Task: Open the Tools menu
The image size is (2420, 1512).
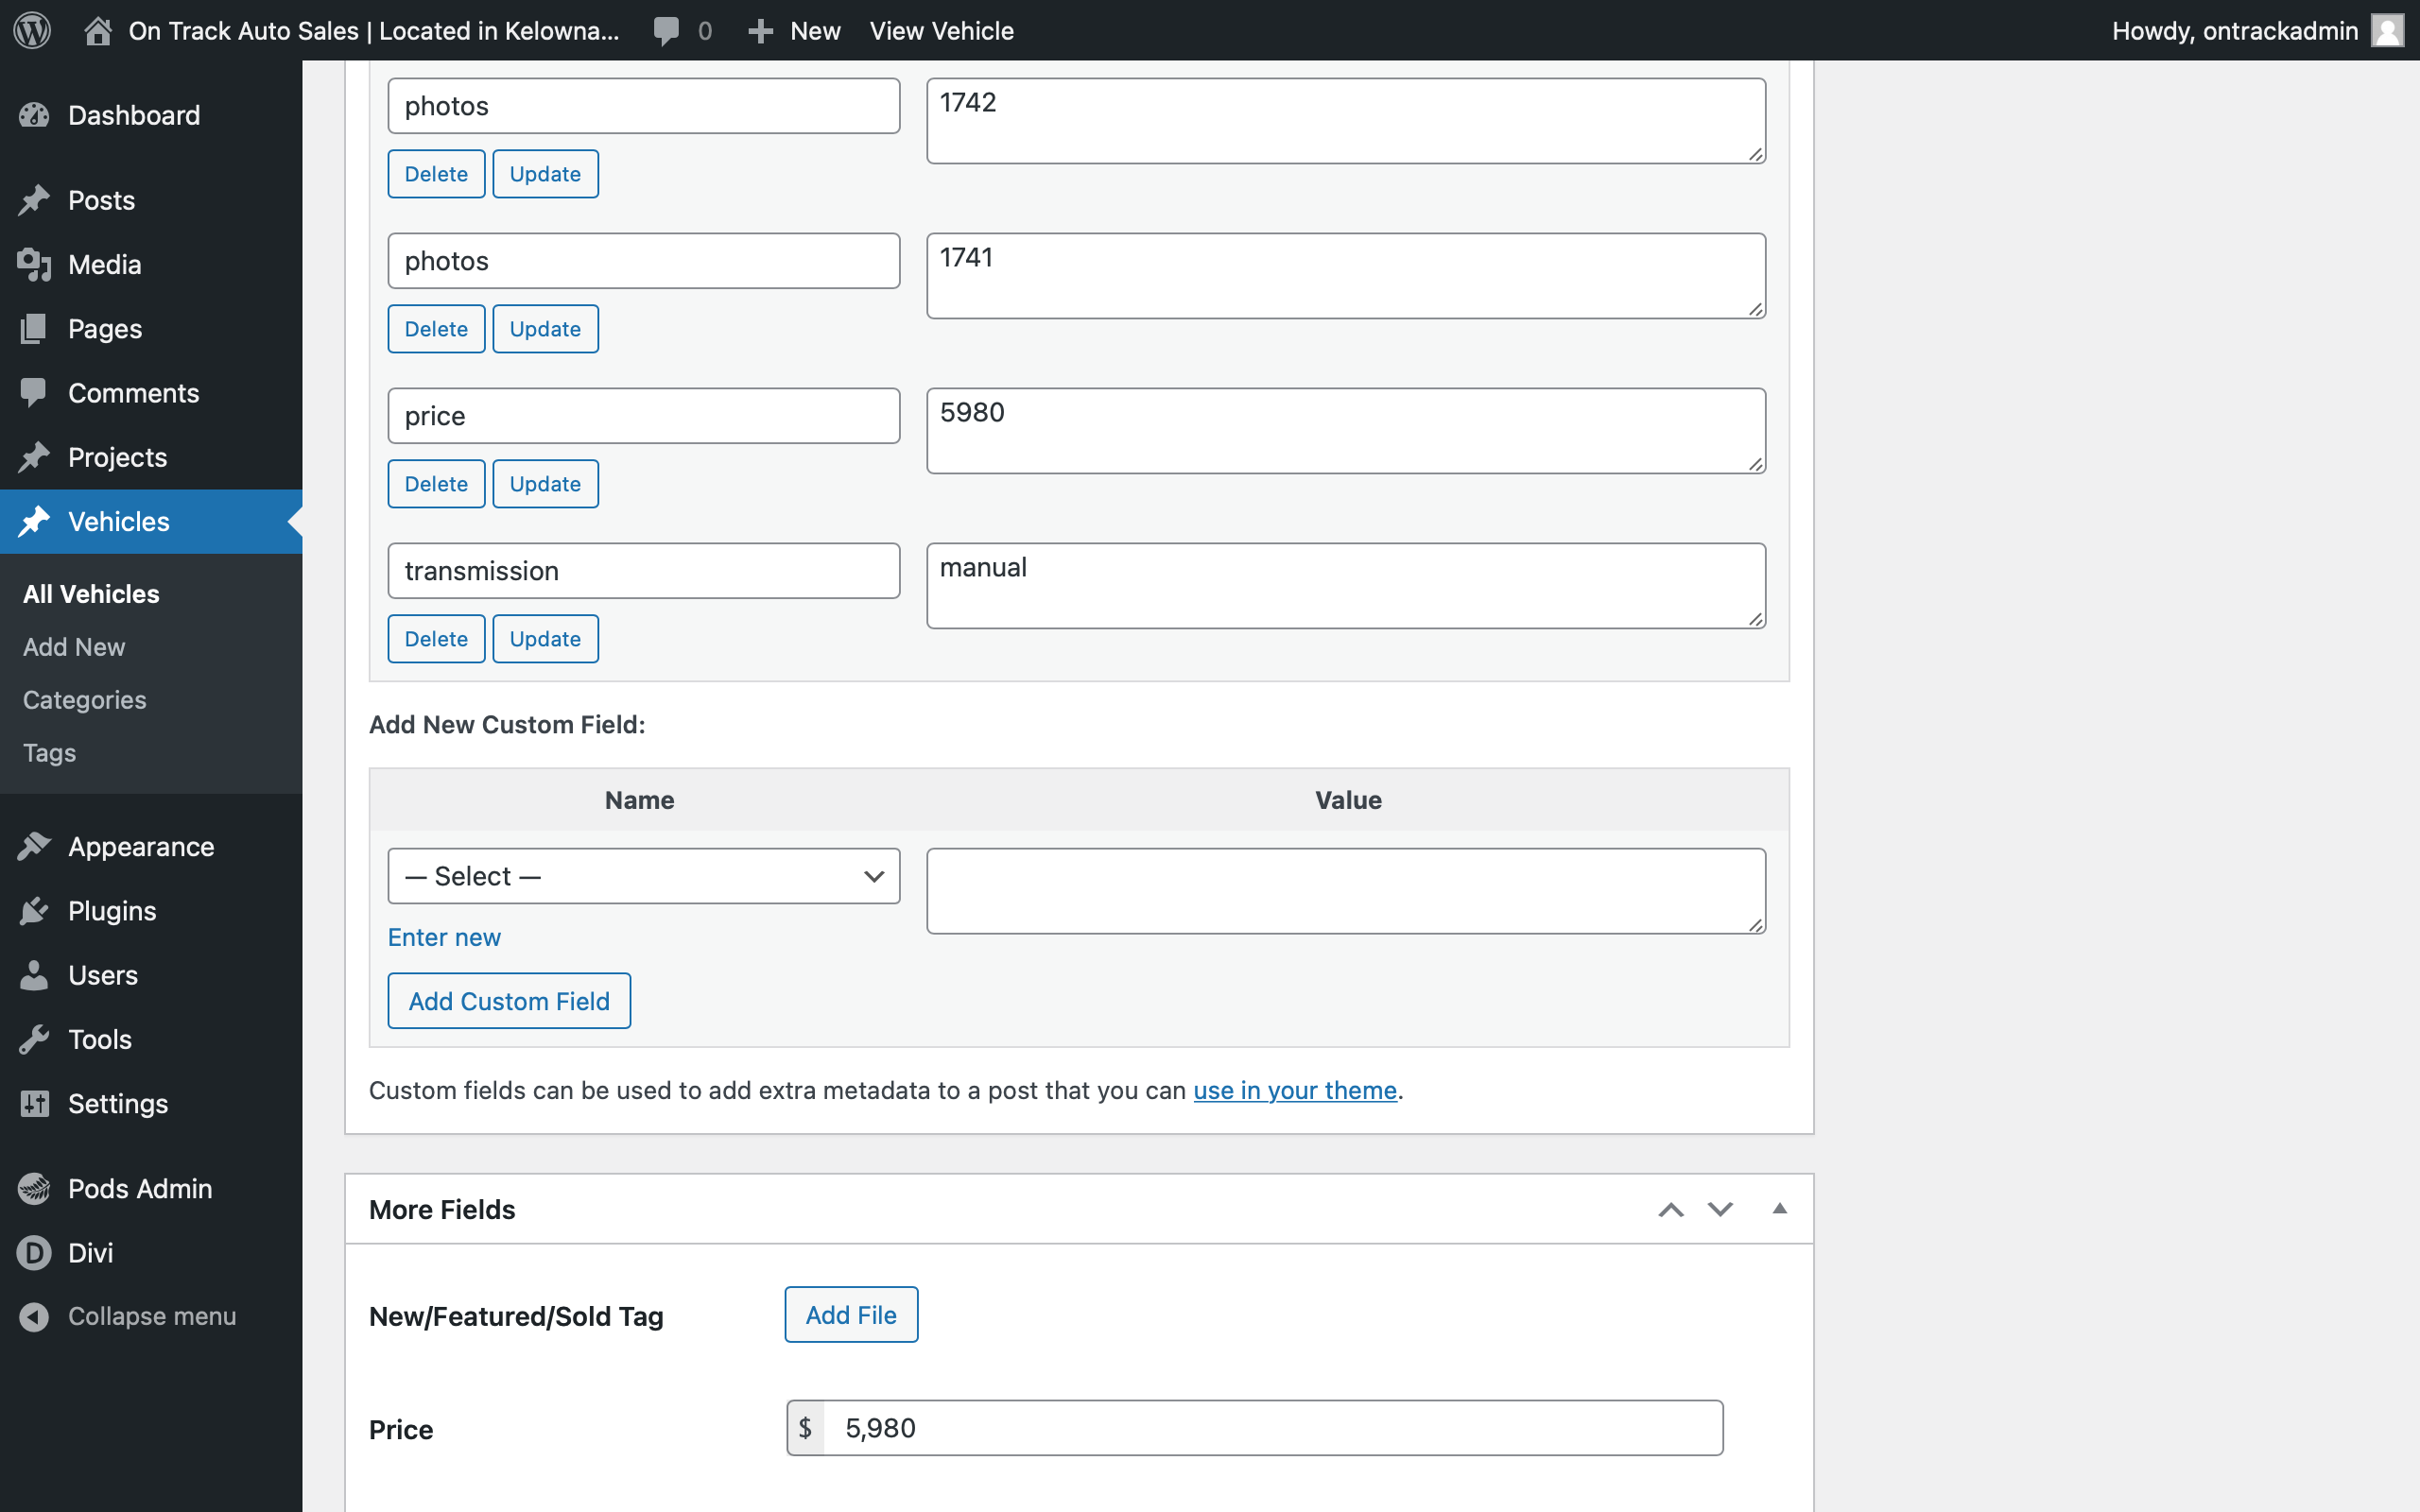Action: 98,1039
